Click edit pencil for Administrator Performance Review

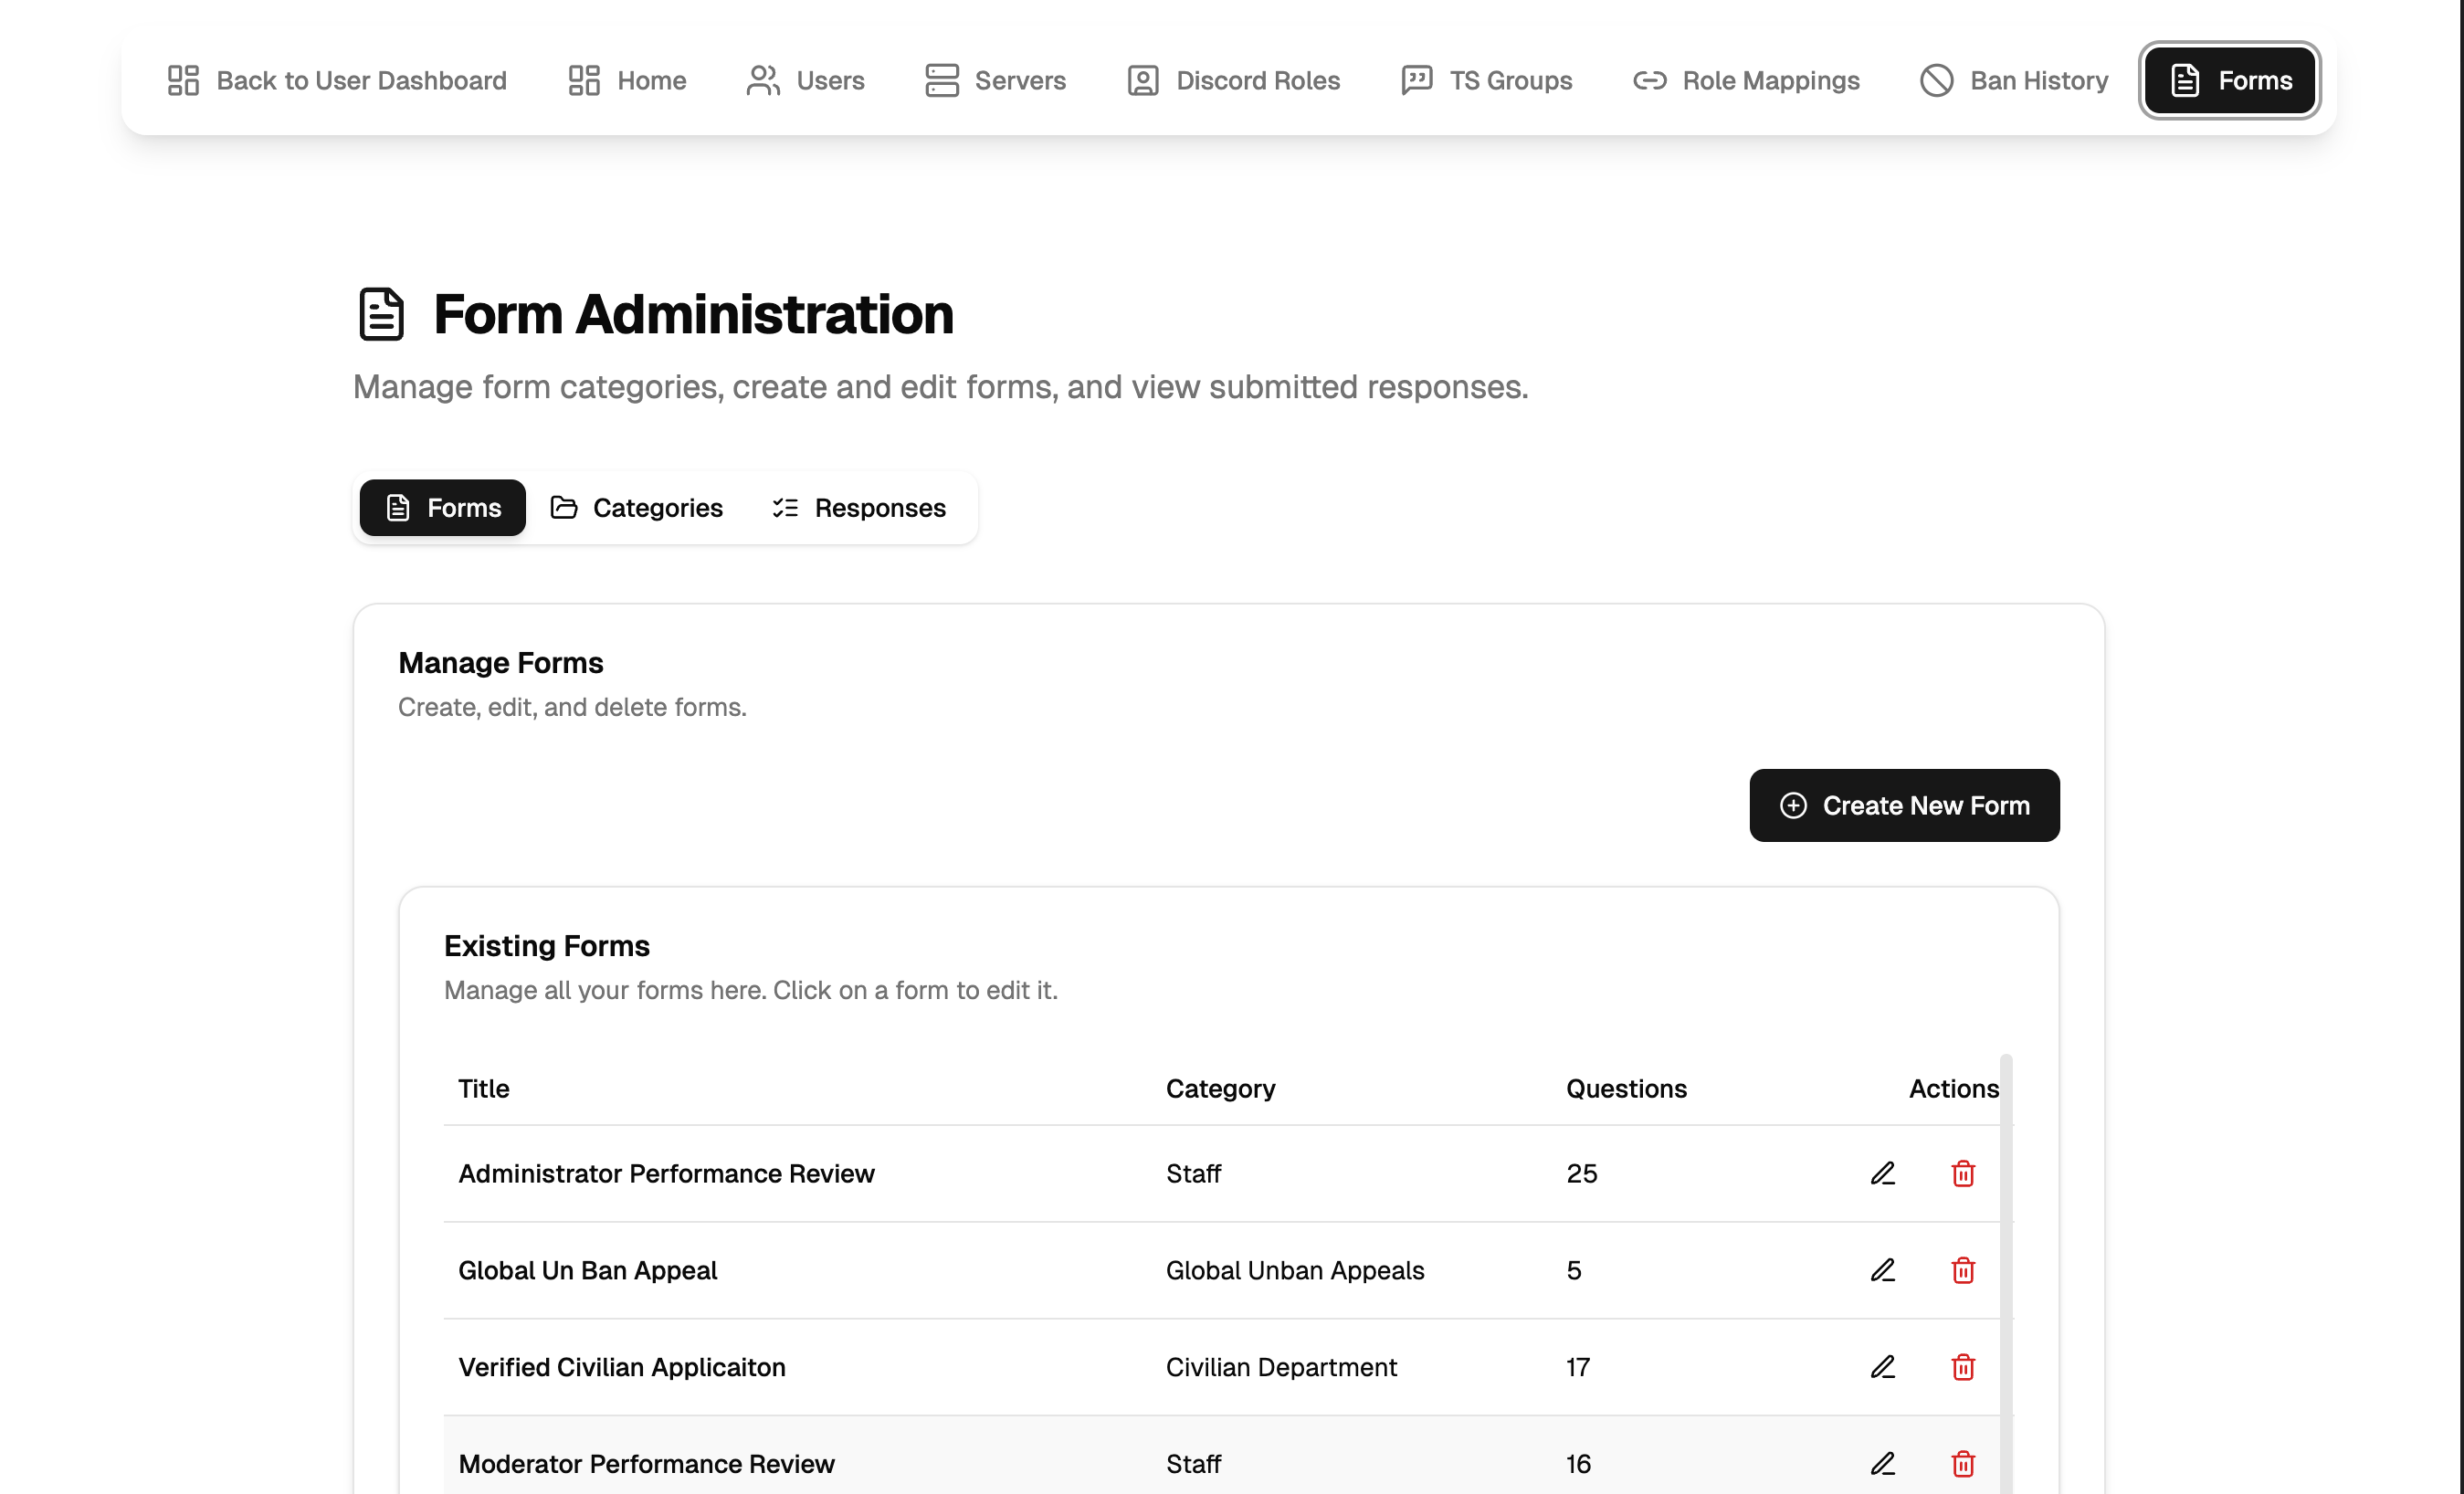click(x=1882, y=1173)
